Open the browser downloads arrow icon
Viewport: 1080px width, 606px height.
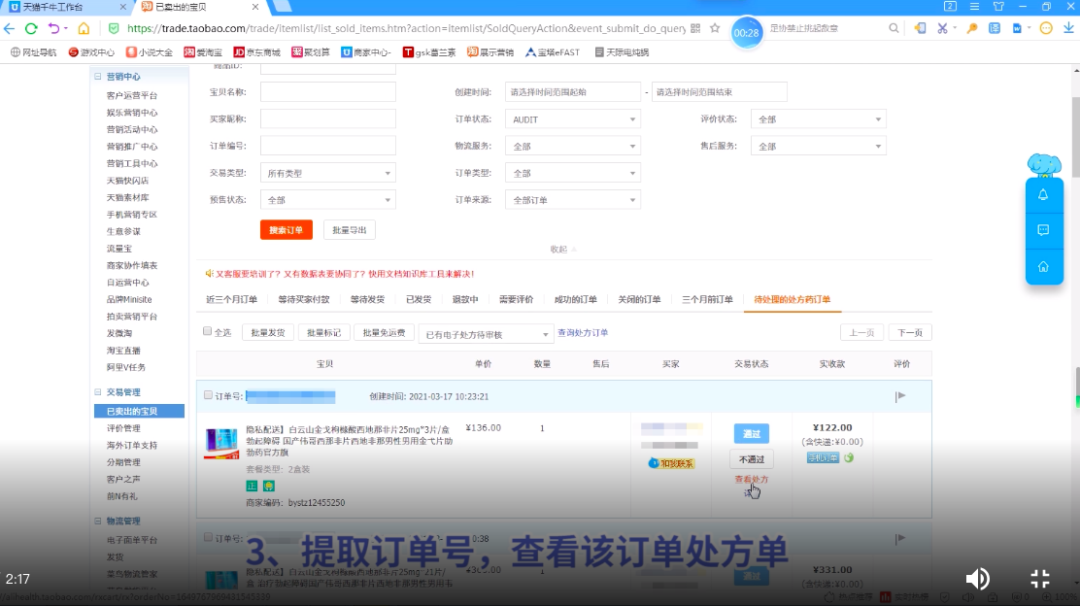coord(1068,28)
